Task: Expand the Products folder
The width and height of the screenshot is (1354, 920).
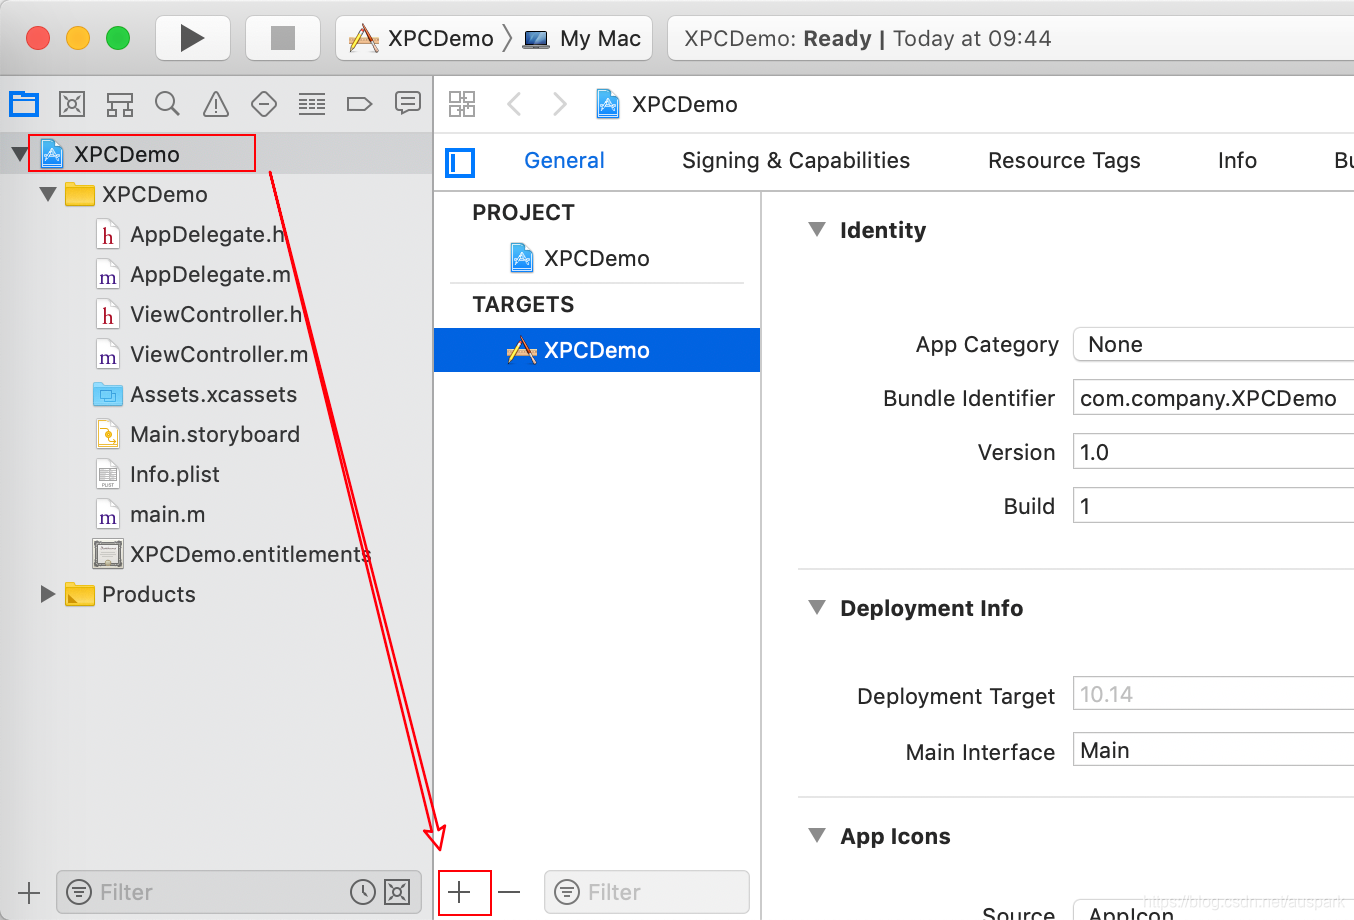Action: (47, 594)
